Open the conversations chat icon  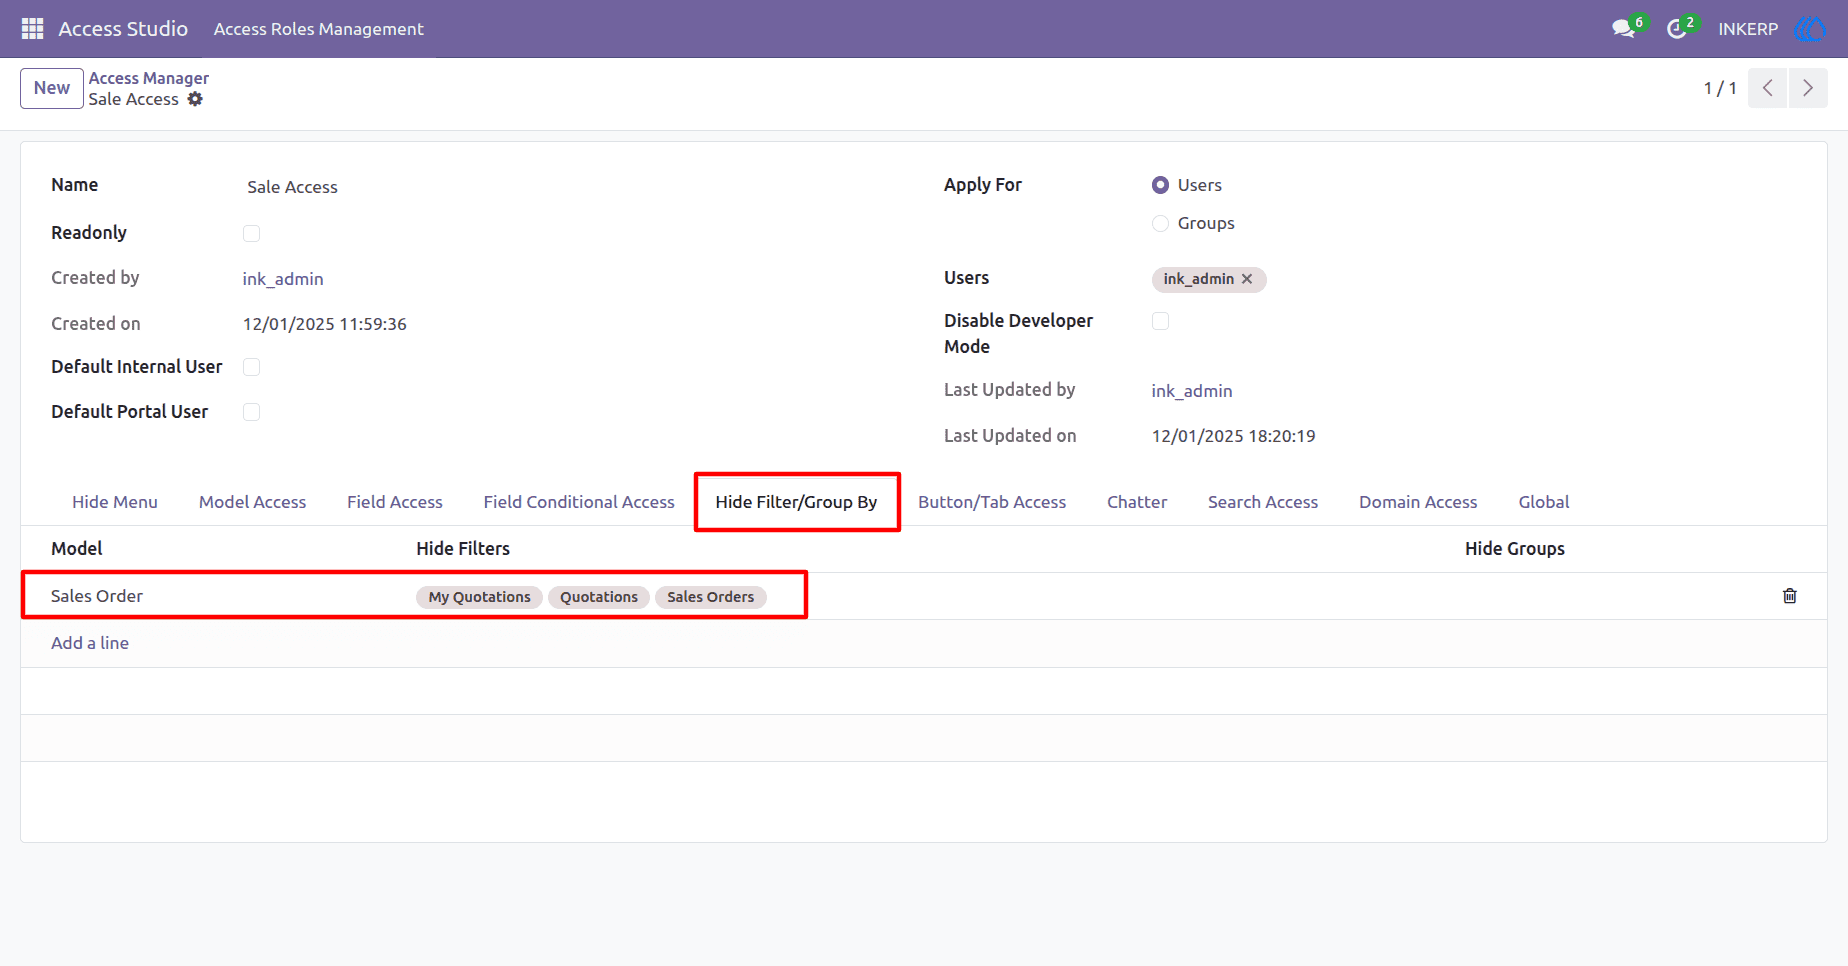pyautogui.click(x=1623, y=29)
